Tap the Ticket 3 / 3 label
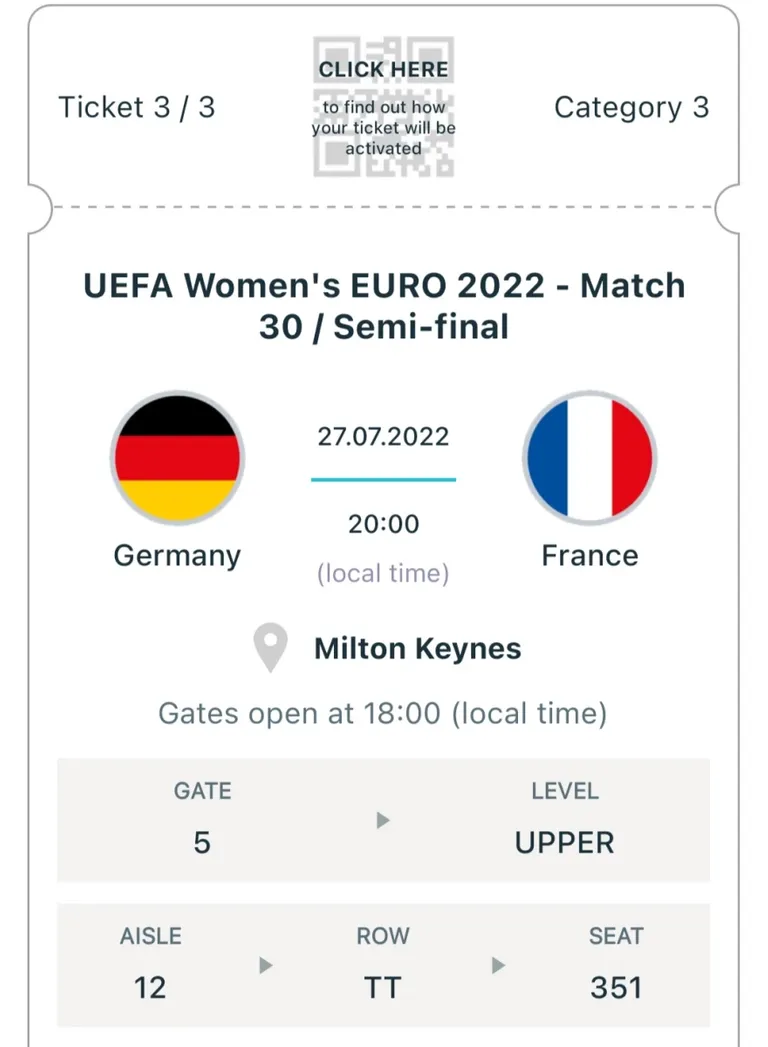This screenshot has width=768, height=1047. coord(137,108)
